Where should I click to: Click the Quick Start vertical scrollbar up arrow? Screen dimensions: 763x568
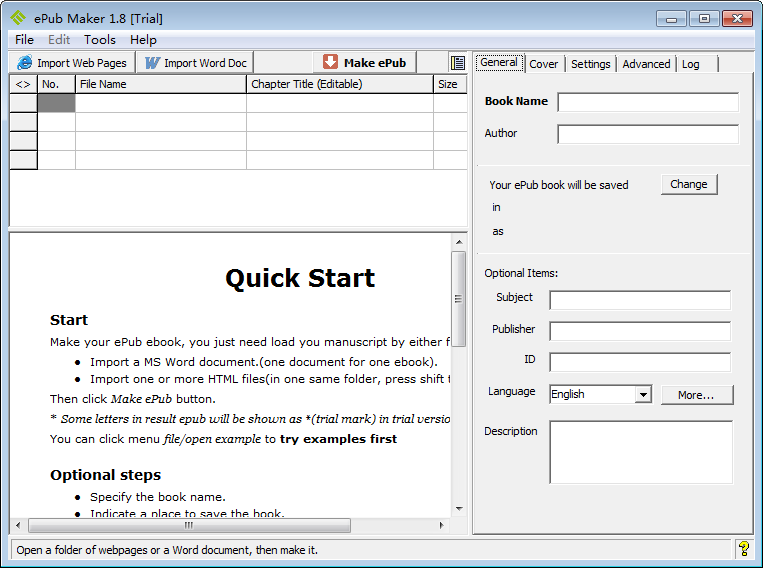tap(459, 242)
